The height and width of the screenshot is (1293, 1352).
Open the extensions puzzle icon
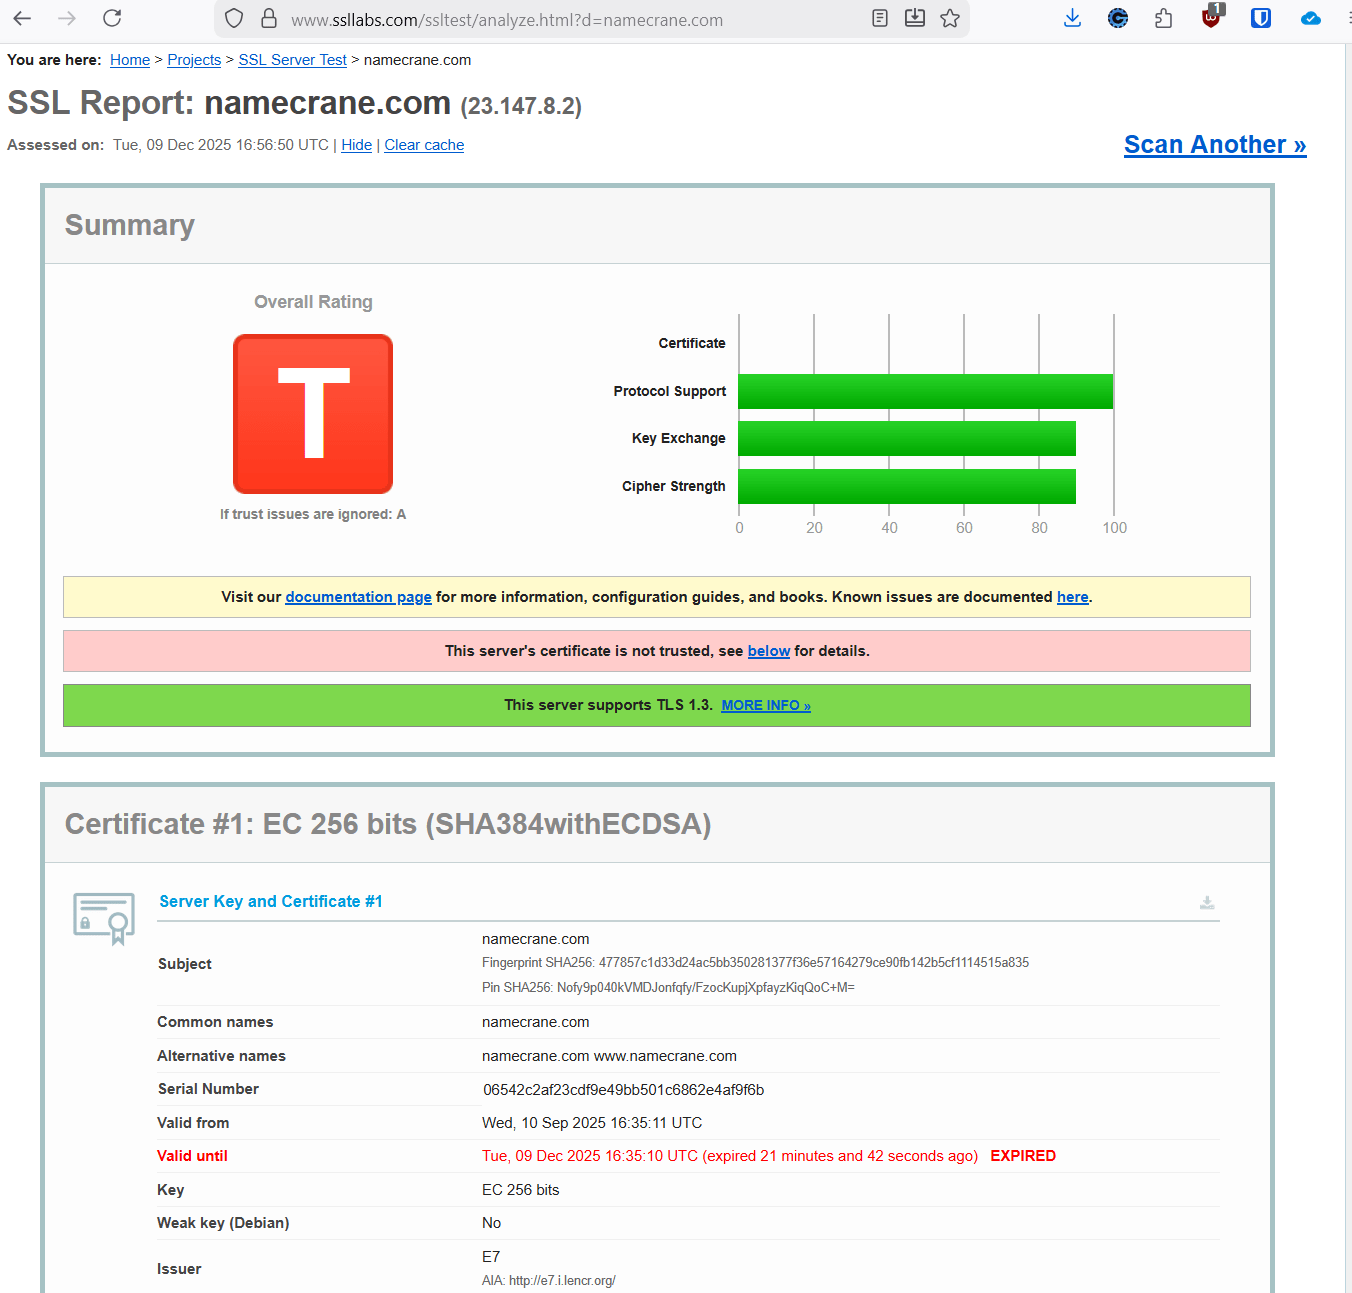pyautogui.click(x=1163, y=18)
